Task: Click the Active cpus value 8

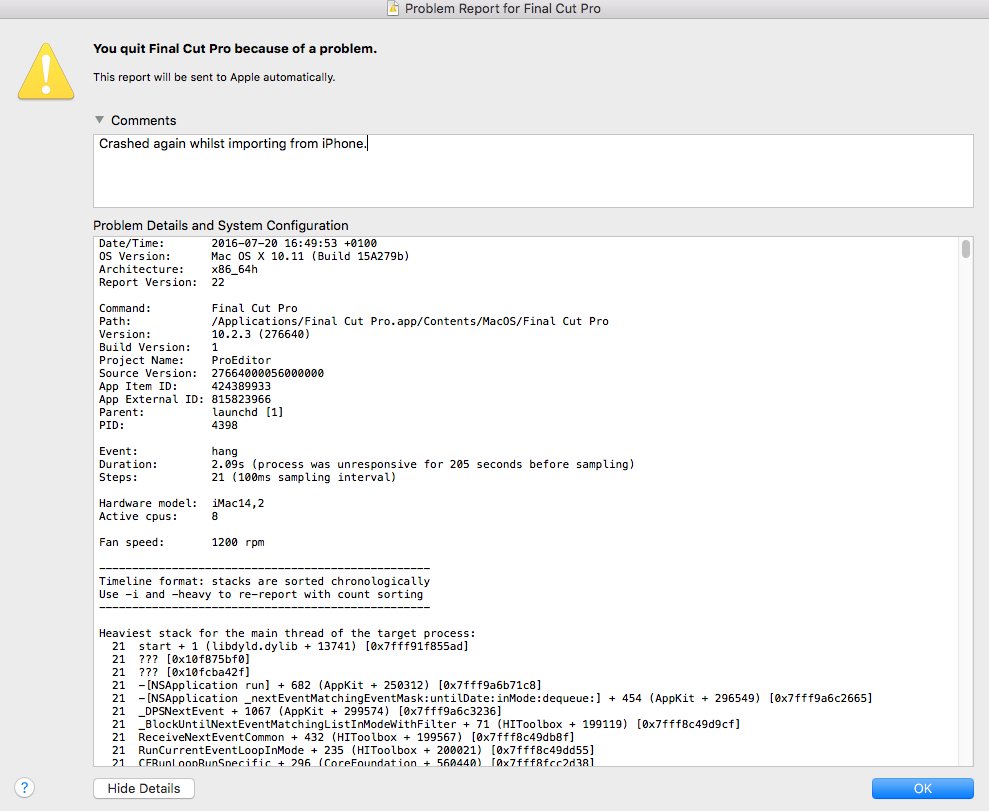Action: [x=215, y=516]
